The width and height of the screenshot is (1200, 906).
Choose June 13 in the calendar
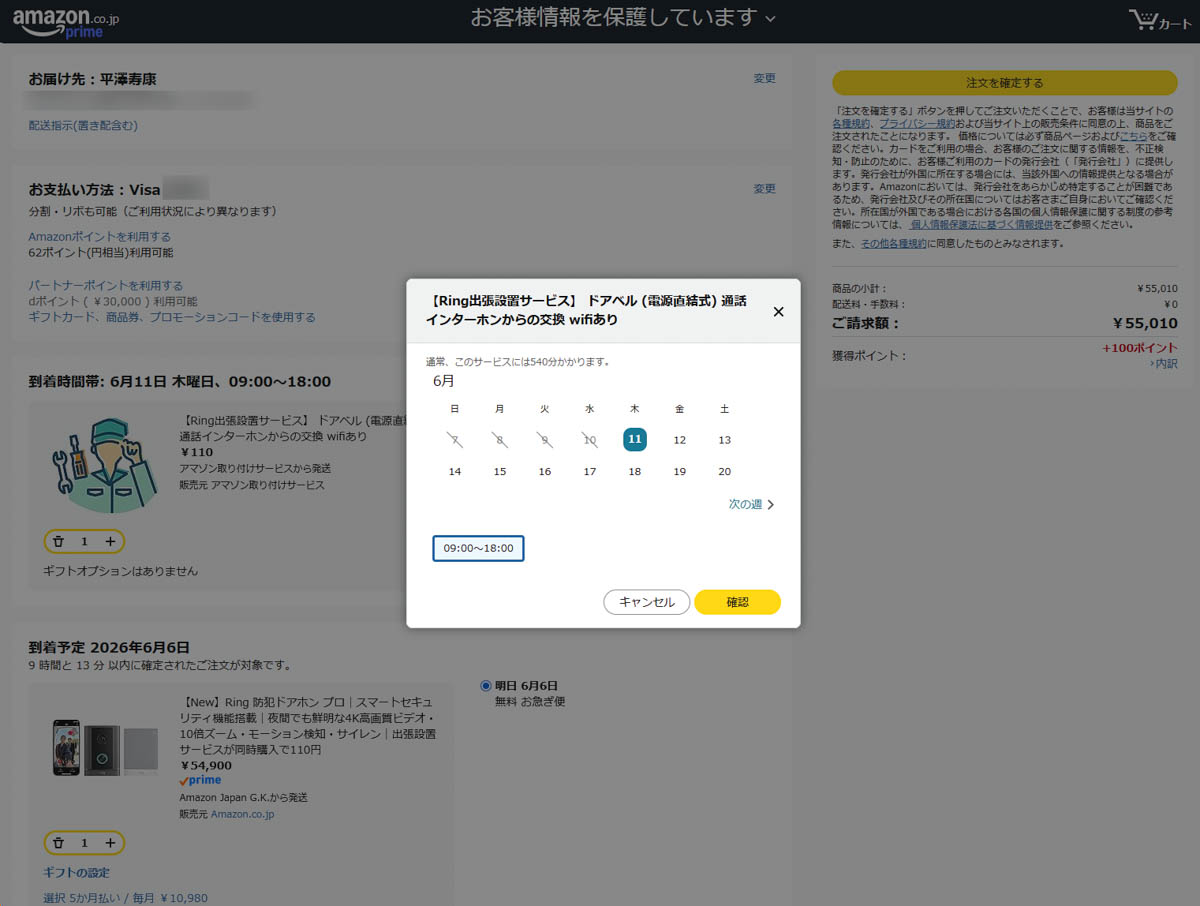(x=725, y=440)
